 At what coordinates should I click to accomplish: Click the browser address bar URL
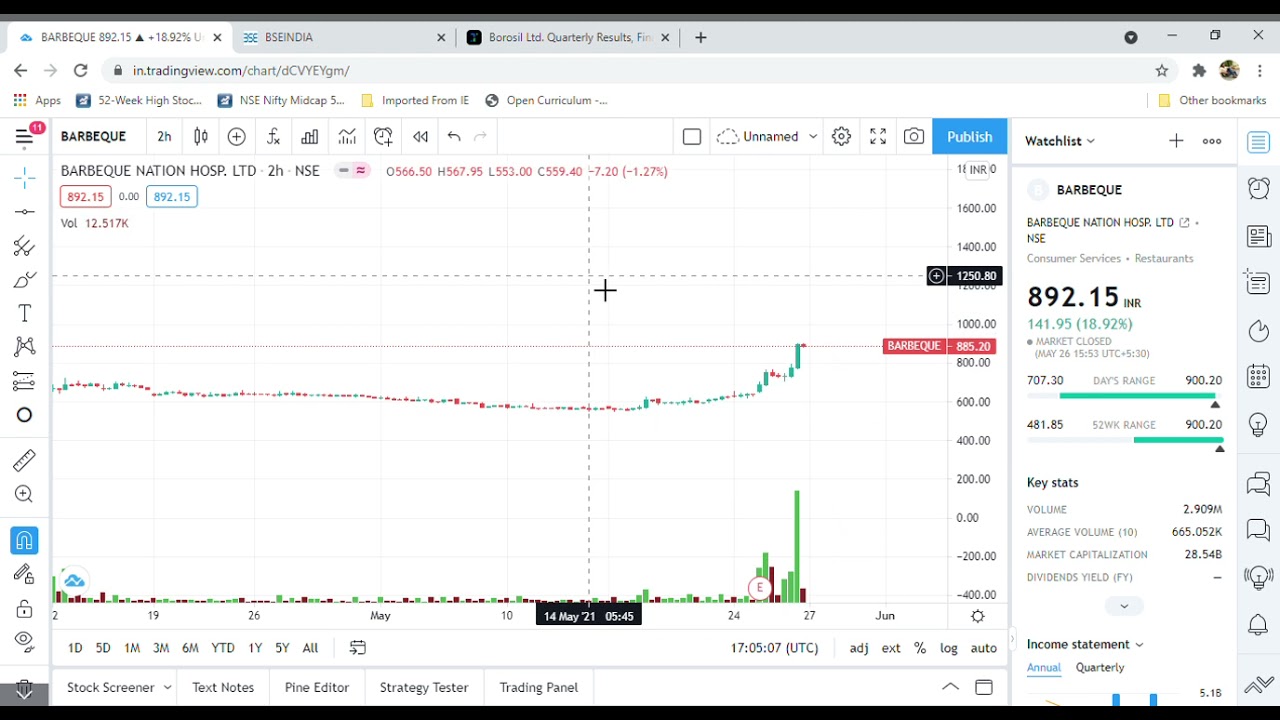[241, 71]
